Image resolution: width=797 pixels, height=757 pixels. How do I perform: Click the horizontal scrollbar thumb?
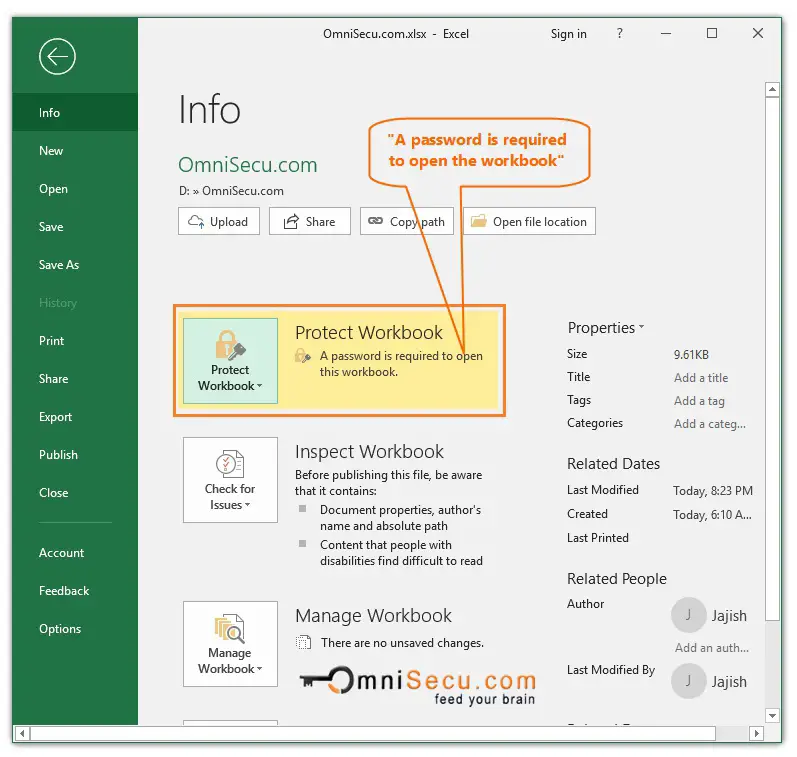coord(373,733)
